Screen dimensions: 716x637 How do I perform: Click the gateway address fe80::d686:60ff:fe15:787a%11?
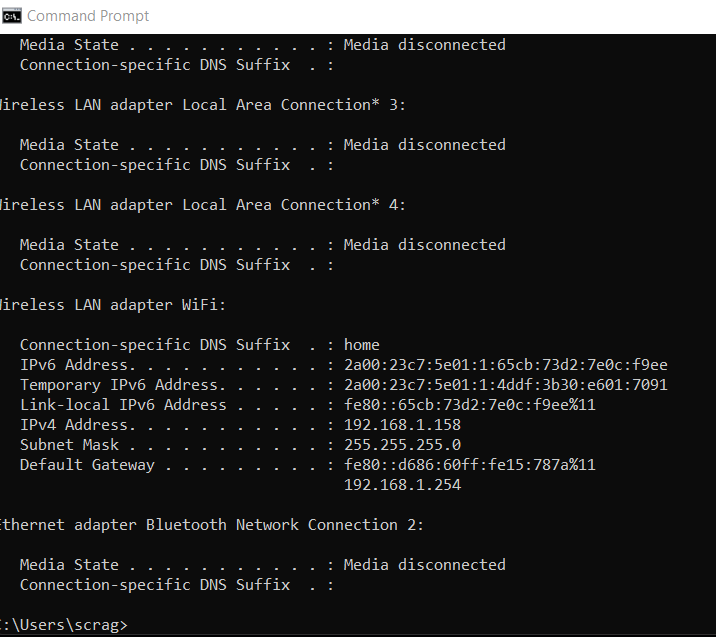click(469, 465)
